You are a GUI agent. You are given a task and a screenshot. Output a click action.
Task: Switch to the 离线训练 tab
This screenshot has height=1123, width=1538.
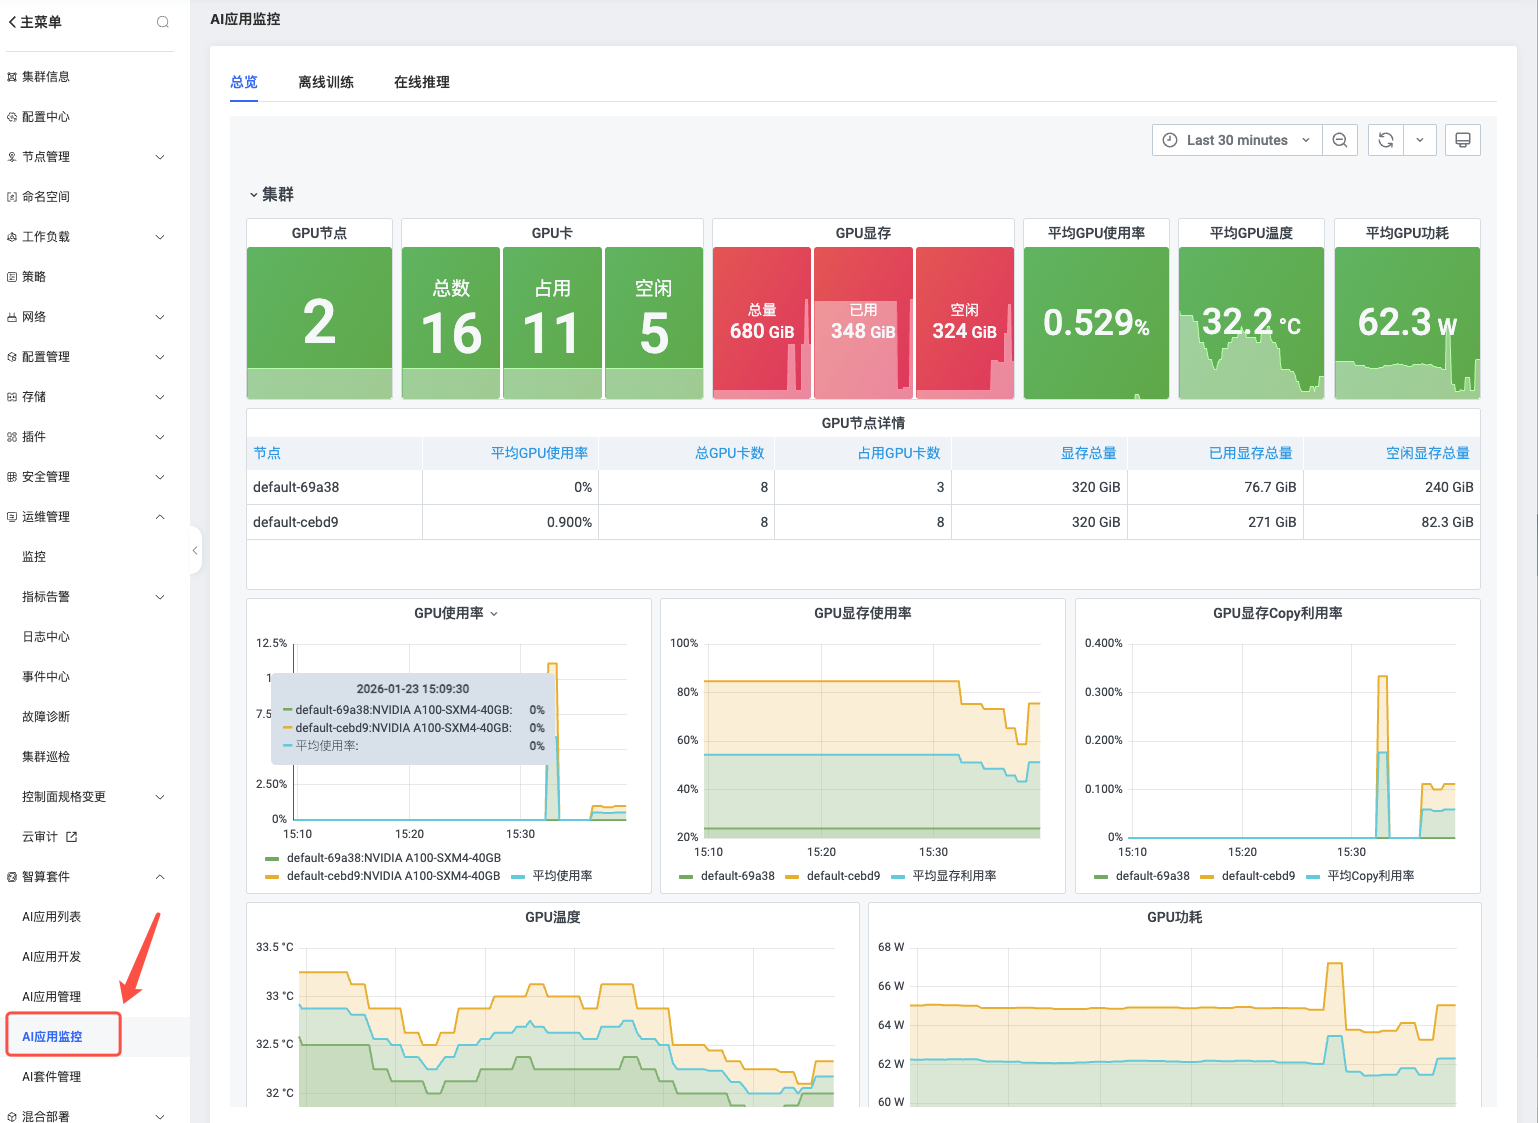click(x=326, y=82)
